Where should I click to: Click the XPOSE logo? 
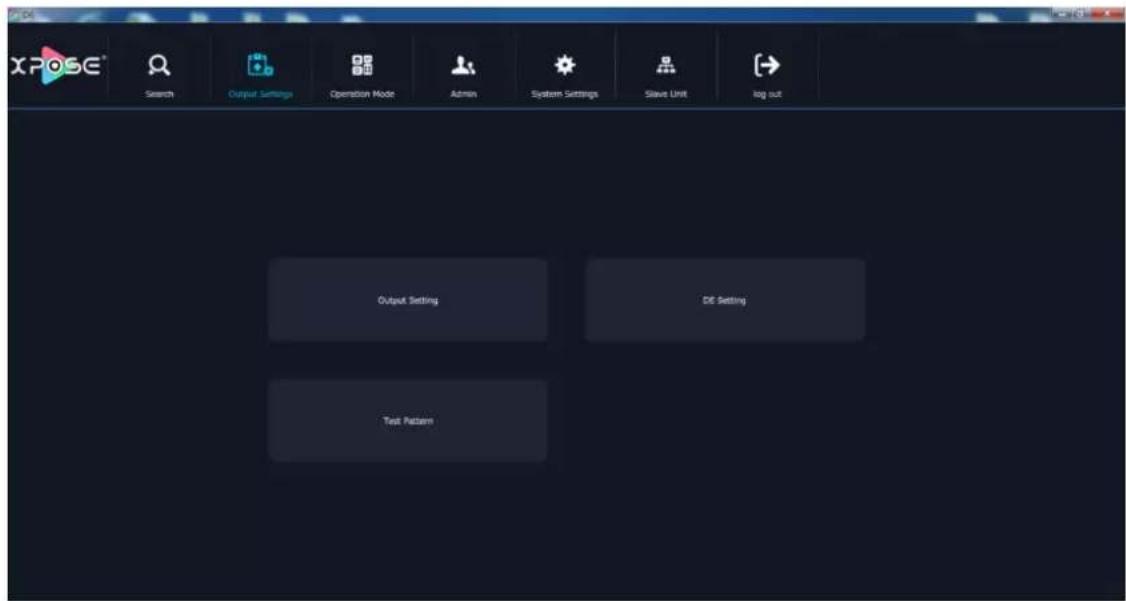(x=57, y=66)
